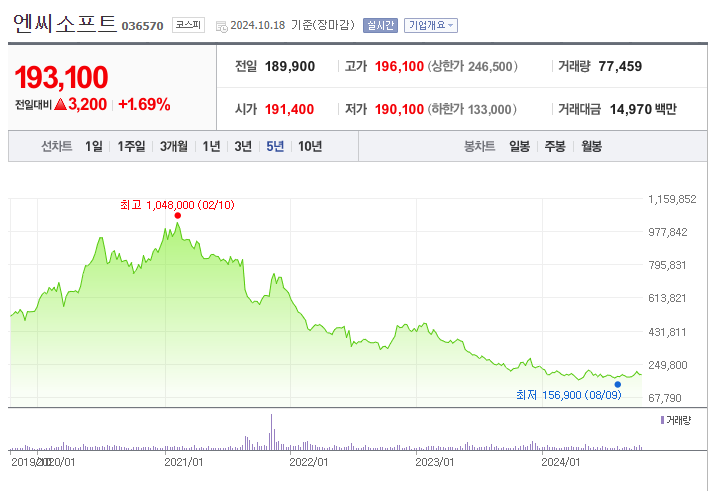Click the +1.69% change percentage
This screenshot has width=708, height=491.
point(144,105)
